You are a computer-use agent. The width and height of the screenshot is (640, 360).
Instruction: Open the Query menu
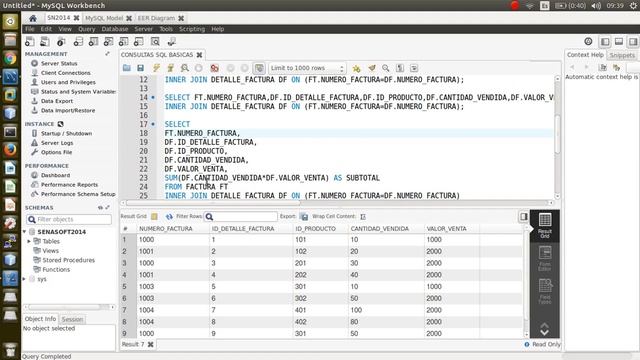(x=87, y=29)
